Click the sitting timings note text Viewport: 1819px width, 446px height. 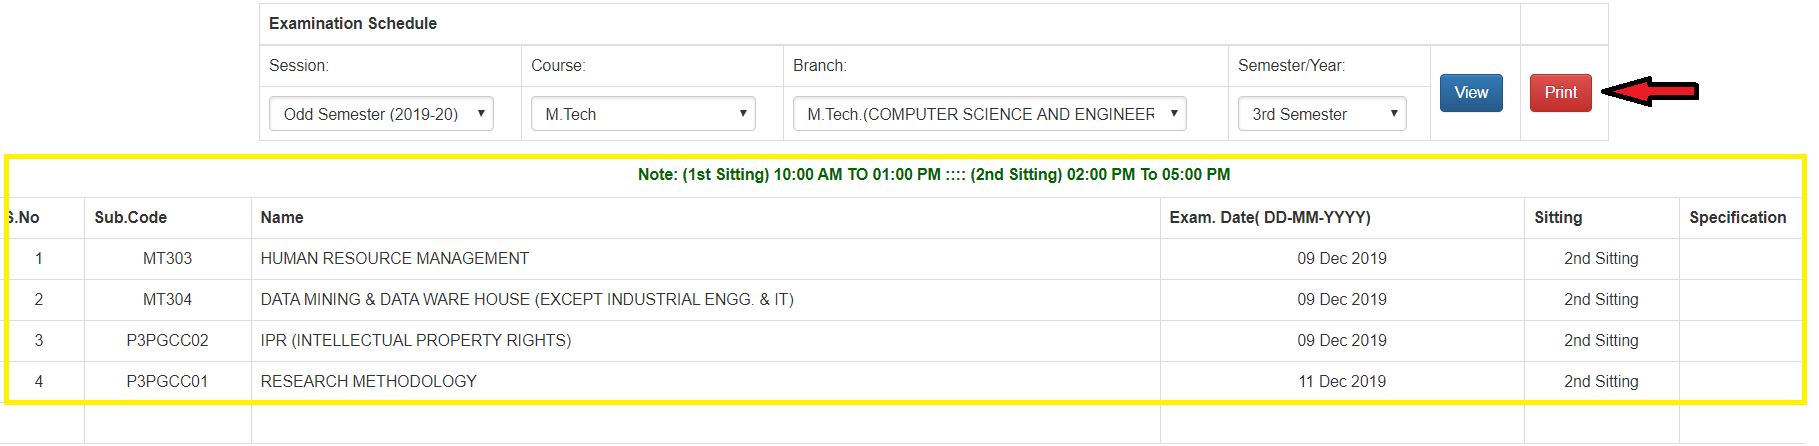point(933,175)
